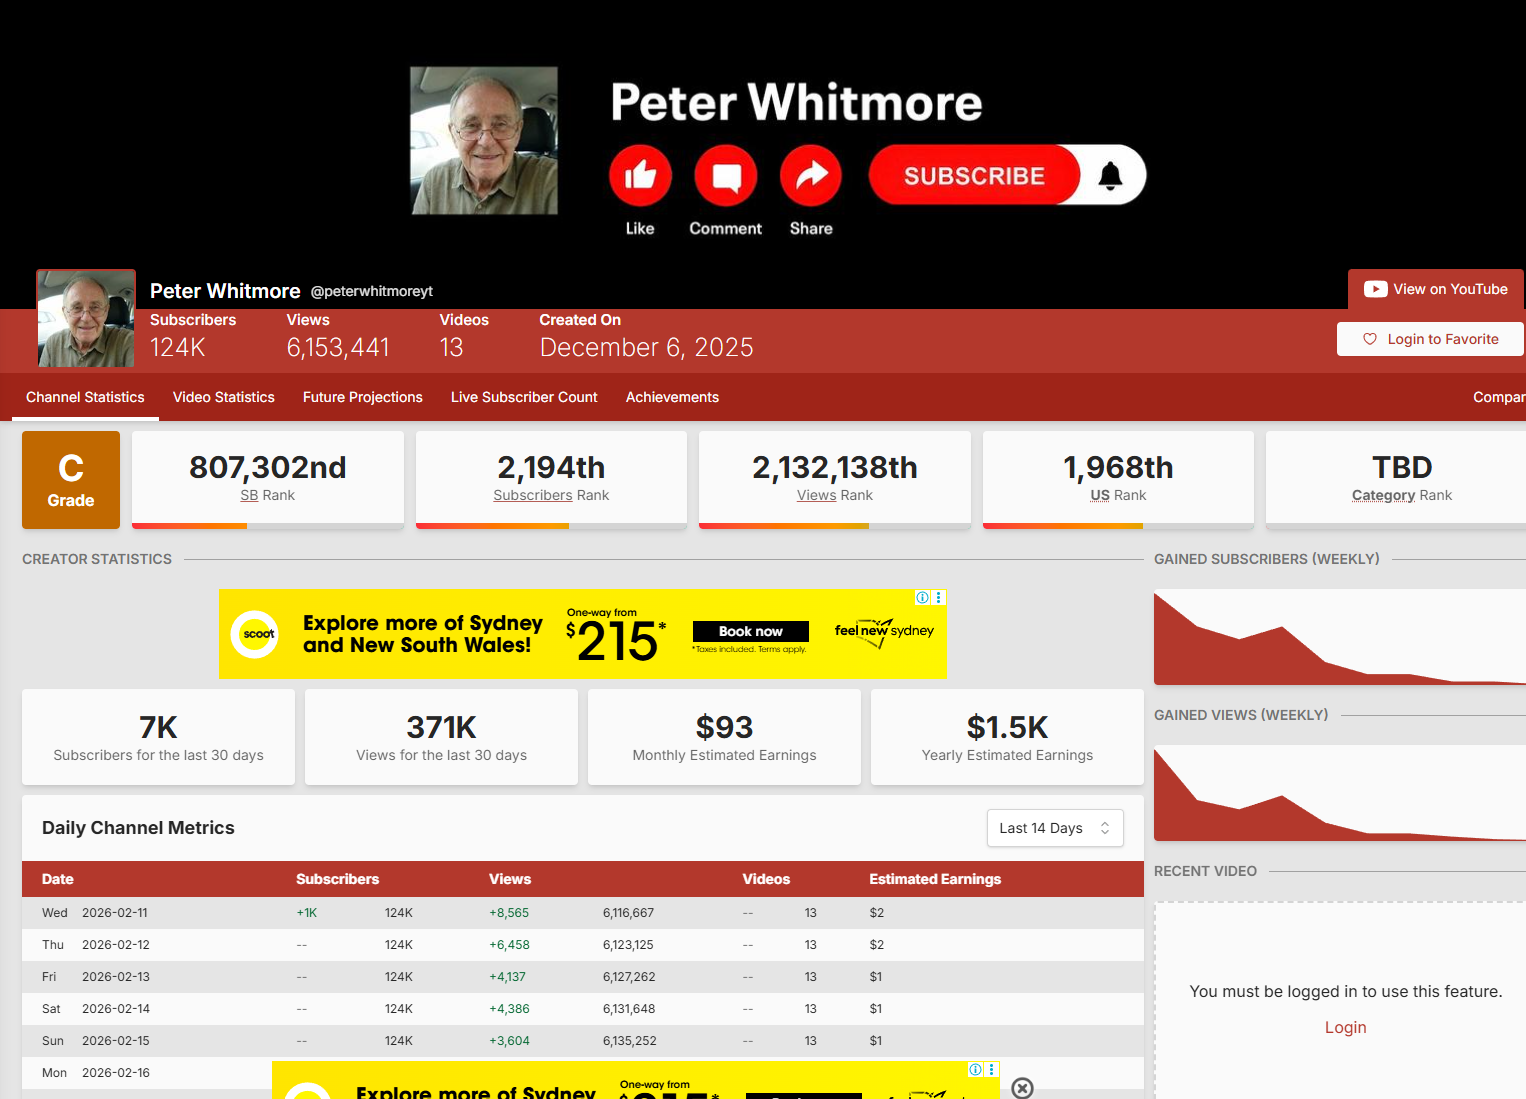Switch to the Video Statistics tab
1526x1099 pixels.
[224, 397]
